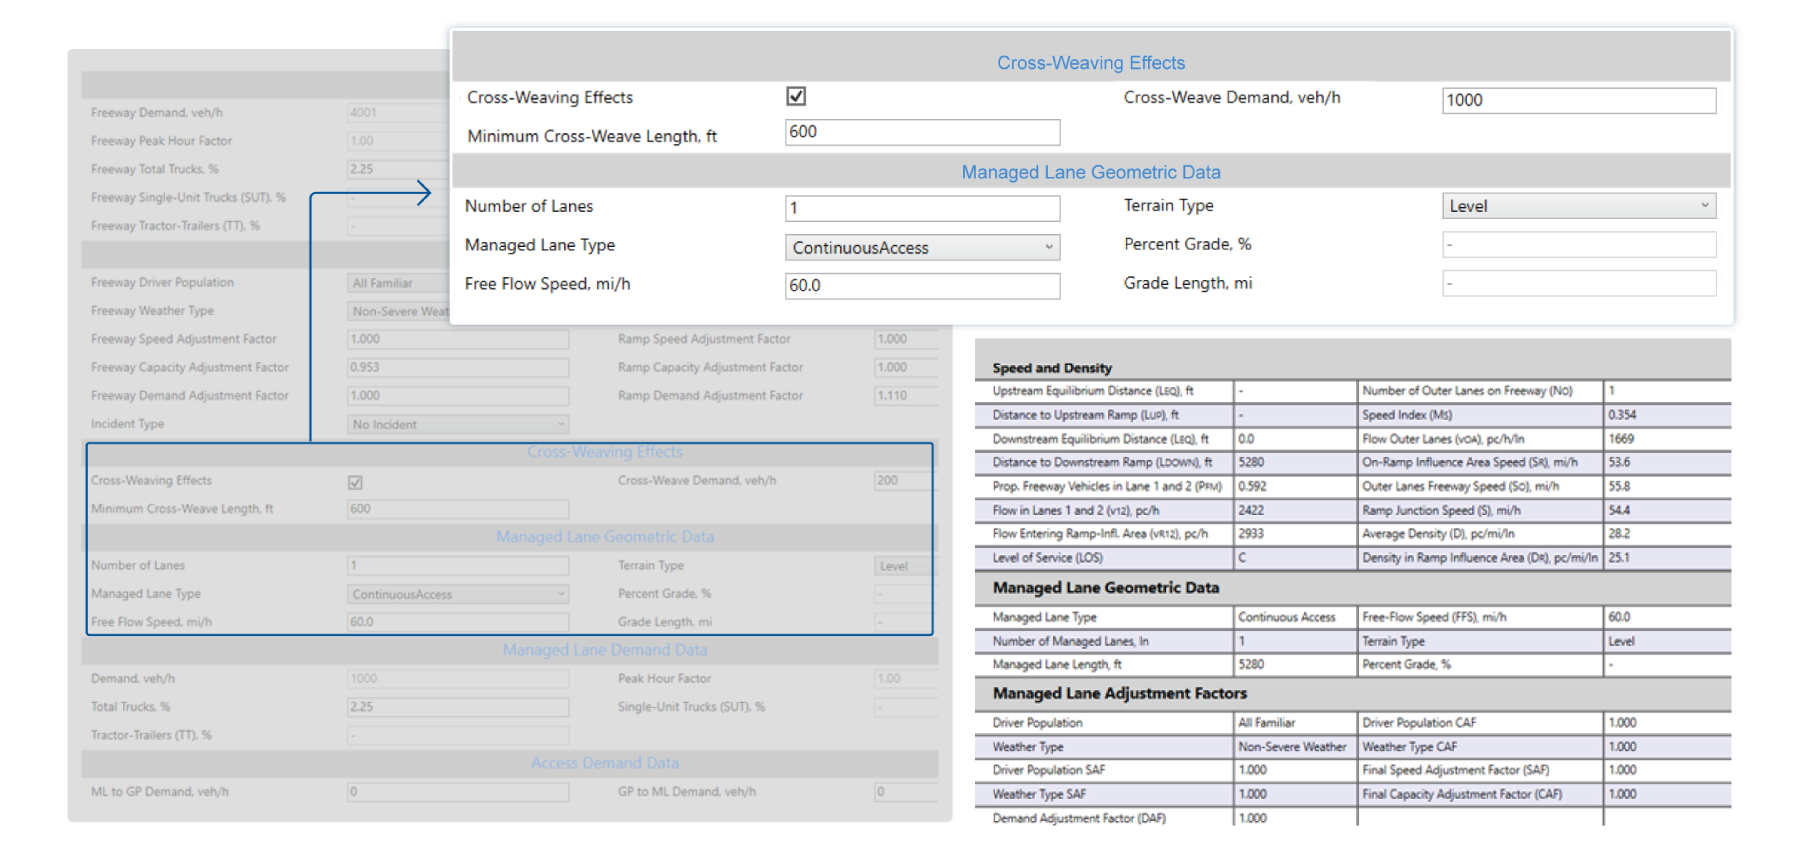Click Managed Lane Geometric Data header in callout

point(1091,172)
